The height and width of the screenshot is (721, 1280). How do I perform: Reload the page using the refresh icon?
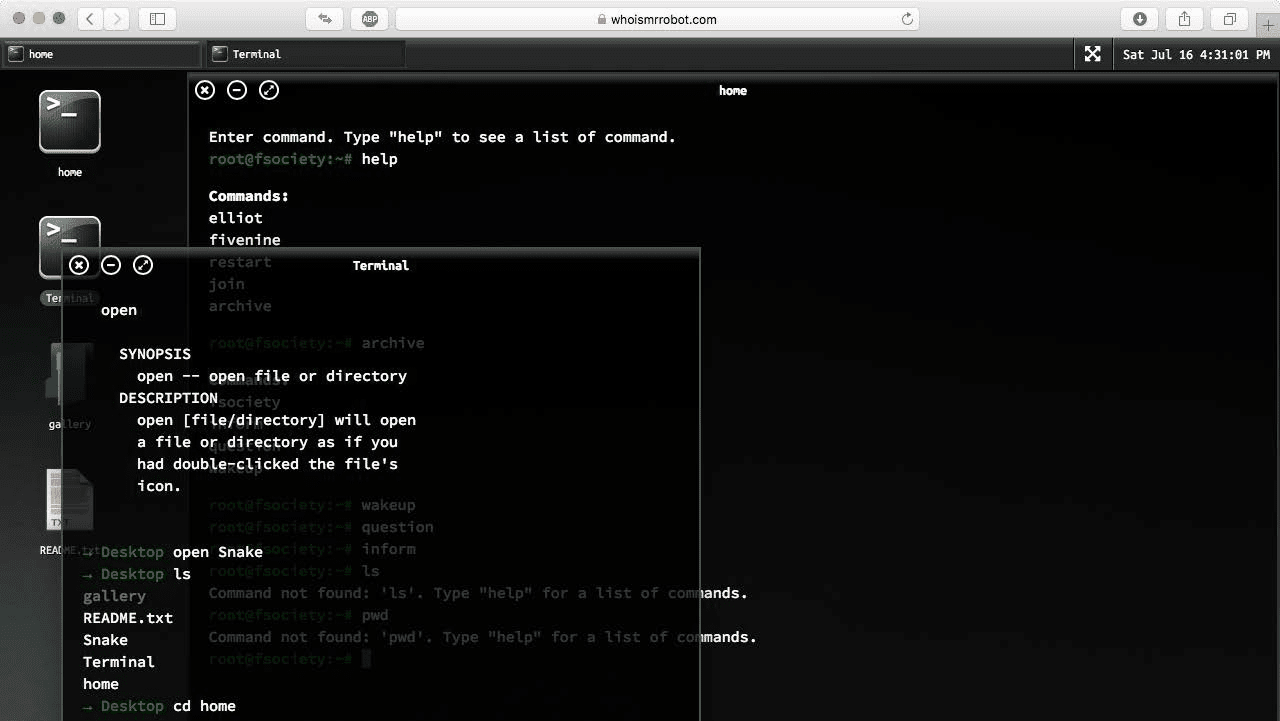[x=907, y=19]
